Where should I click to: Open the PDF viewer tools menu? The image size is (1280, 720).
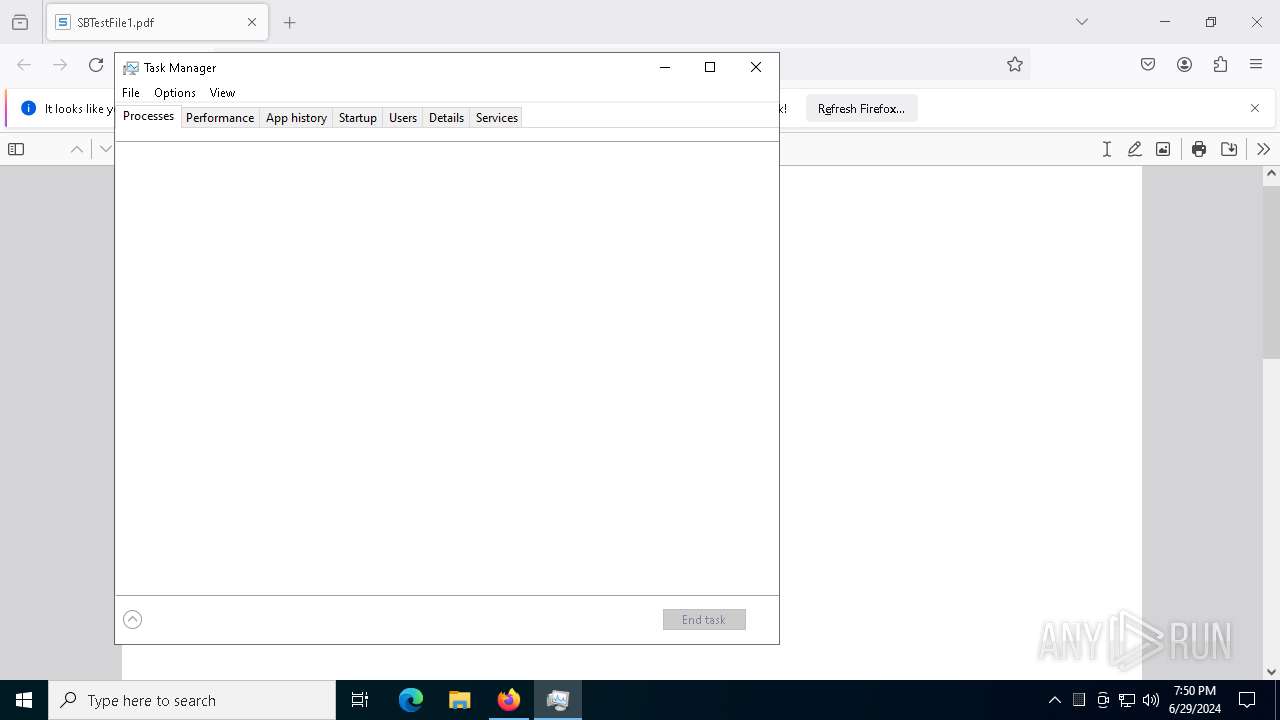[x=1264, y=149]
